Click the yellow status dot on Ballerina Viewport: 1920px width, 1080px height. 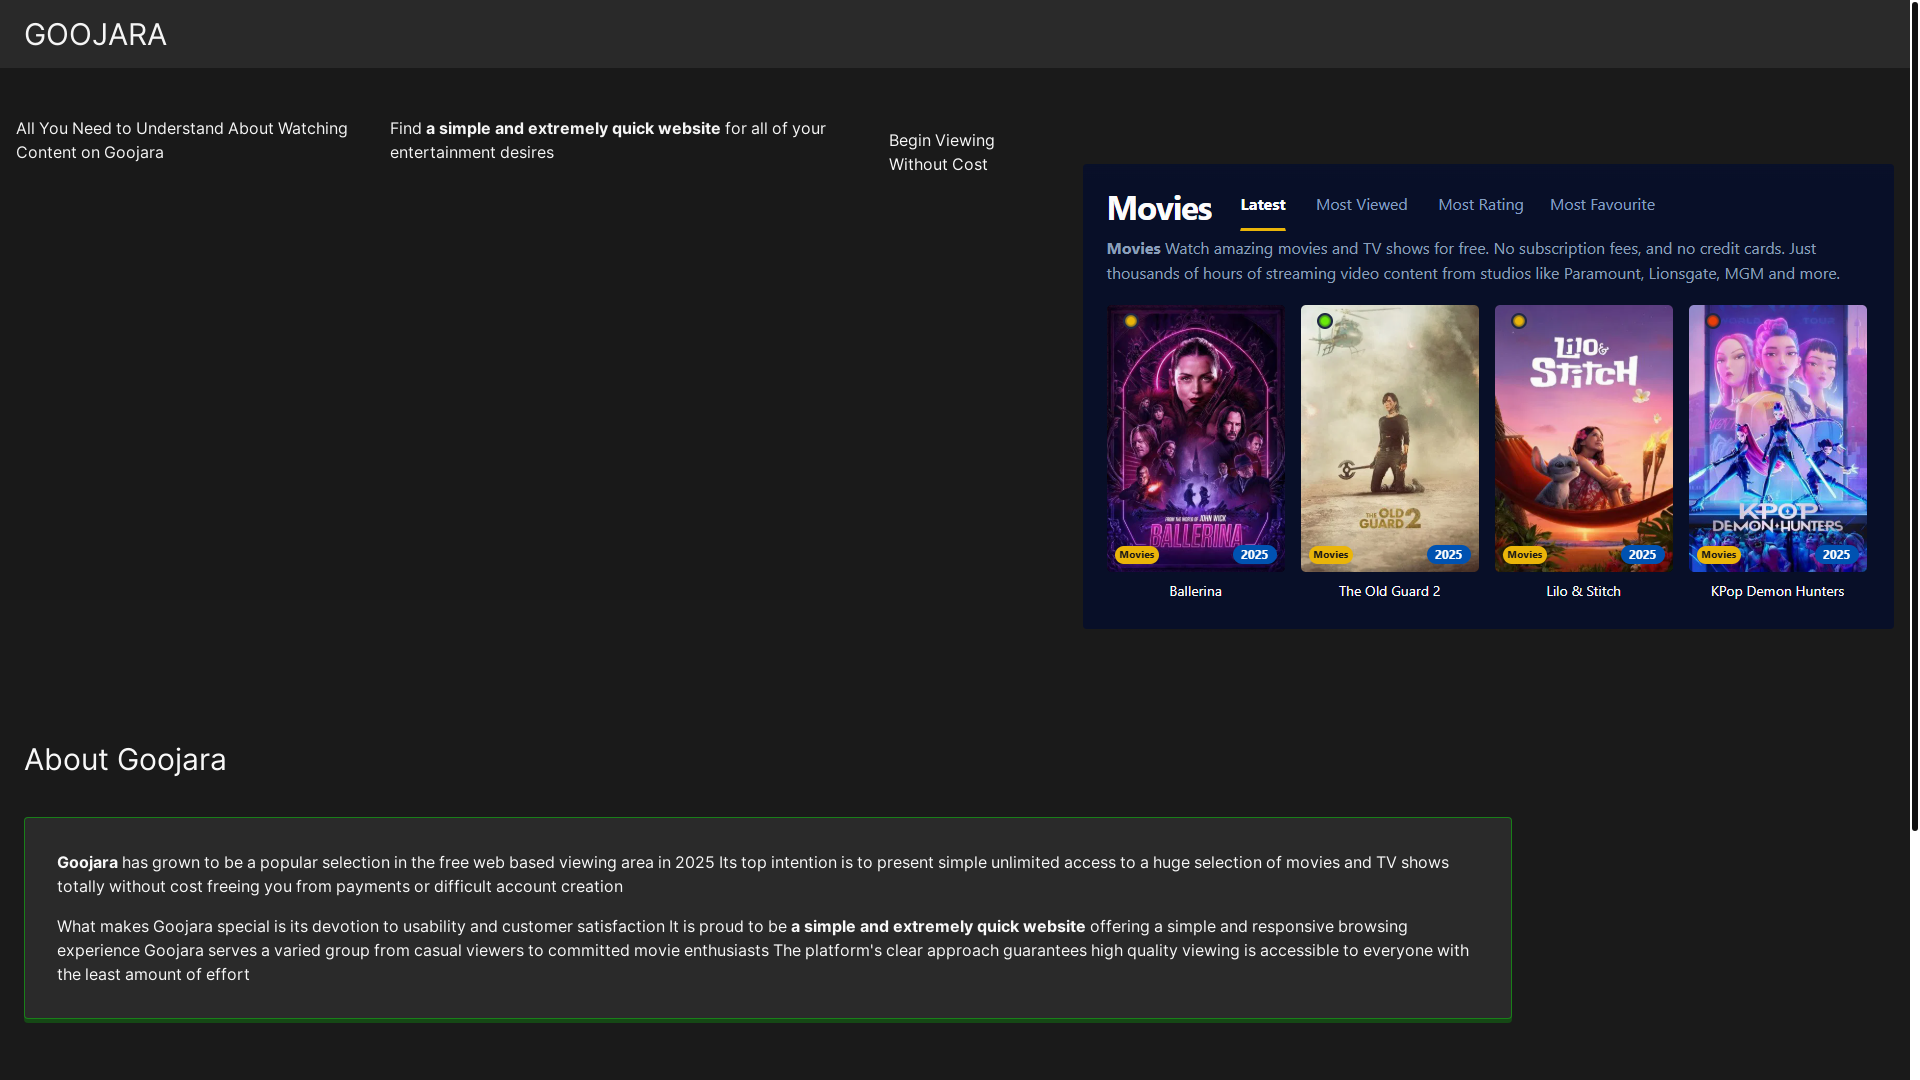pyautogui.click(x=1131, y=321)
